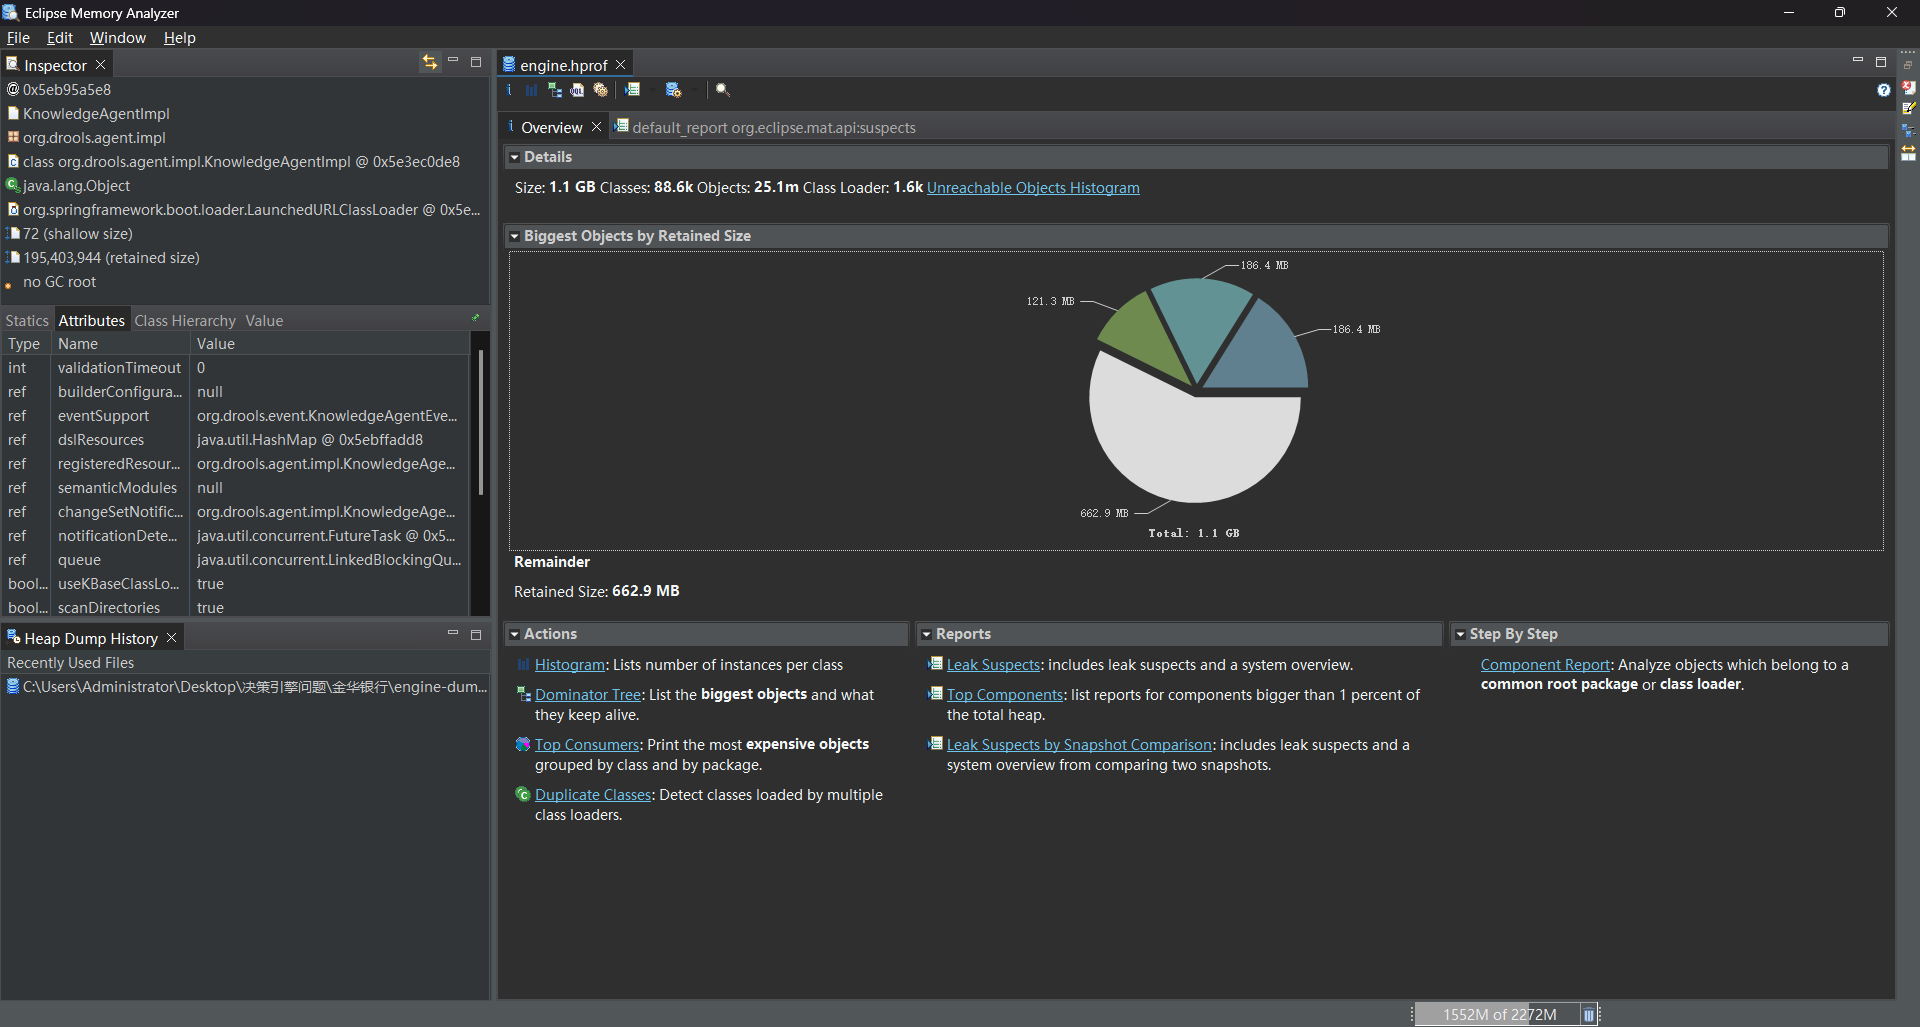Click the Run Expert System Test icon
The height and width of the screenshot is (1027, 1920).
coord(632,90)
